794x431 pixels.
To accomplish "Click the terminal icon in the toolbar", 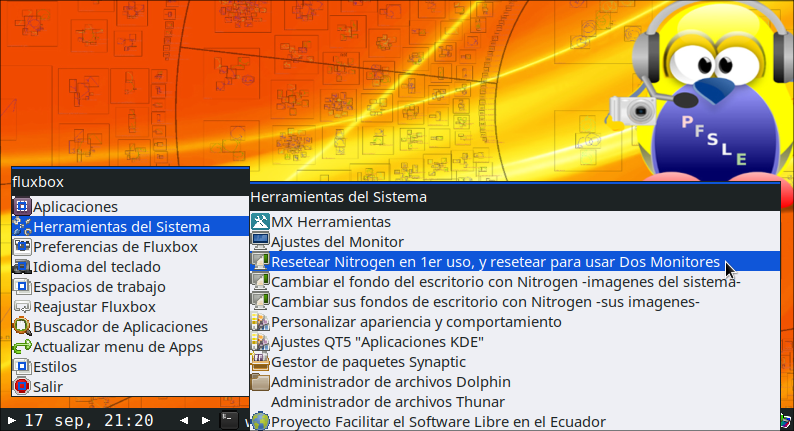I will click(229, 420).
